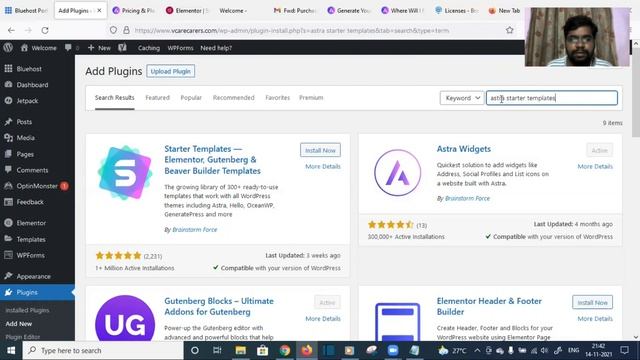Image resolution: width=640 pixels, height=360 pixels.
Task: Switch to Recommended plugins tab
Action: click(x=233, y=98)
